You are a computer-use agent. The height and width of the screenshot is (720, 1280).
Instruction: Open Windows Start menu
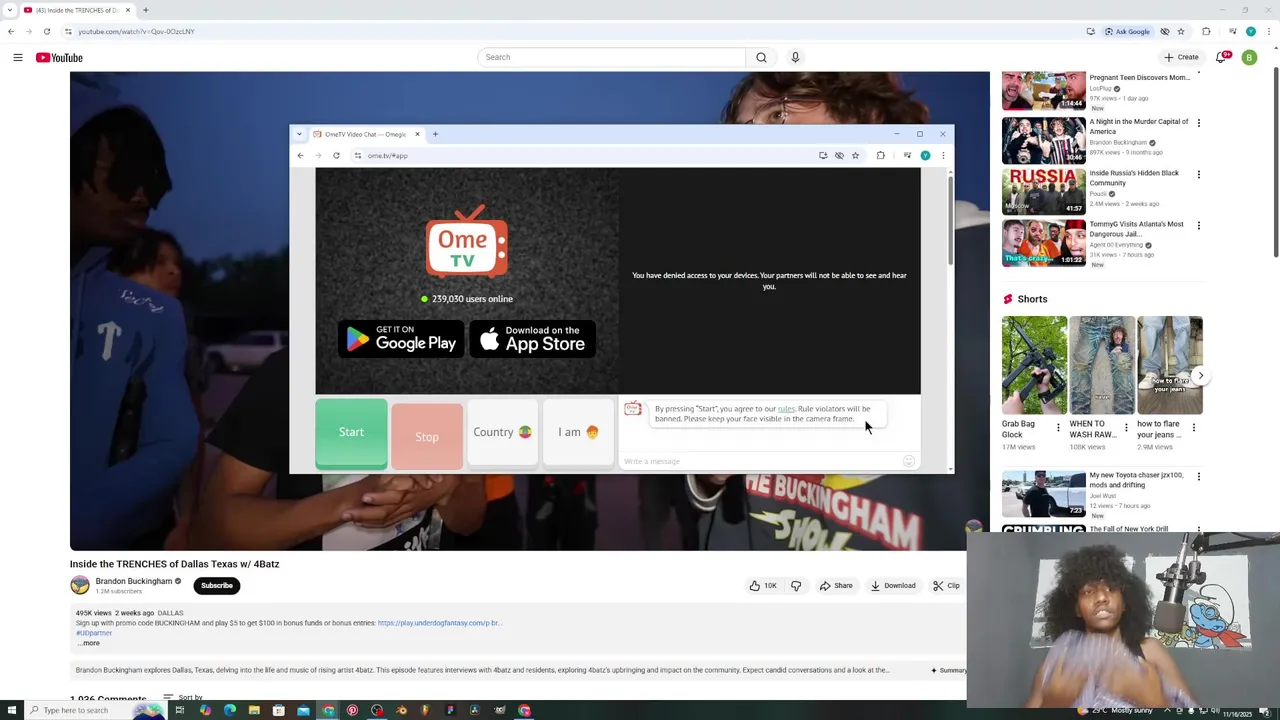coord(11,710)
